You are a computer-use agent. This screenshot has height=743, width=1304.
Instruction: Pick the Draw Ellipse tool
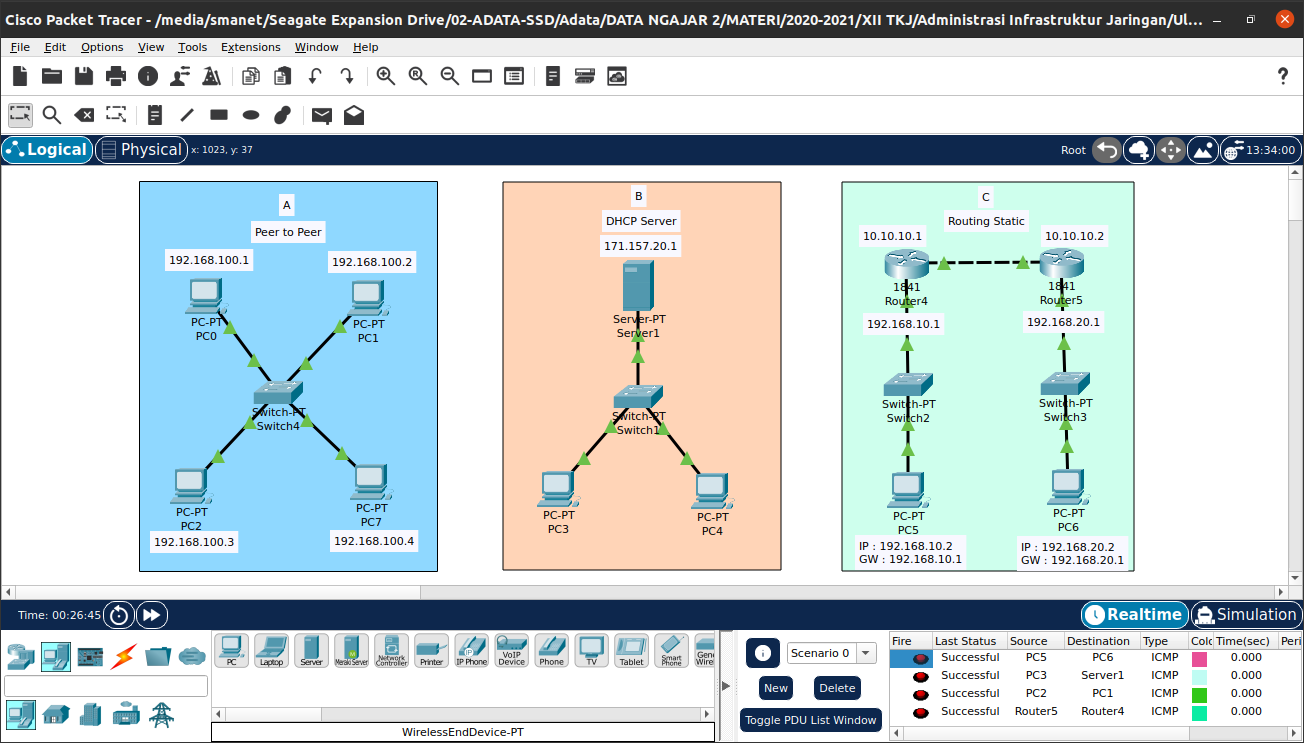tap(251, 115)
